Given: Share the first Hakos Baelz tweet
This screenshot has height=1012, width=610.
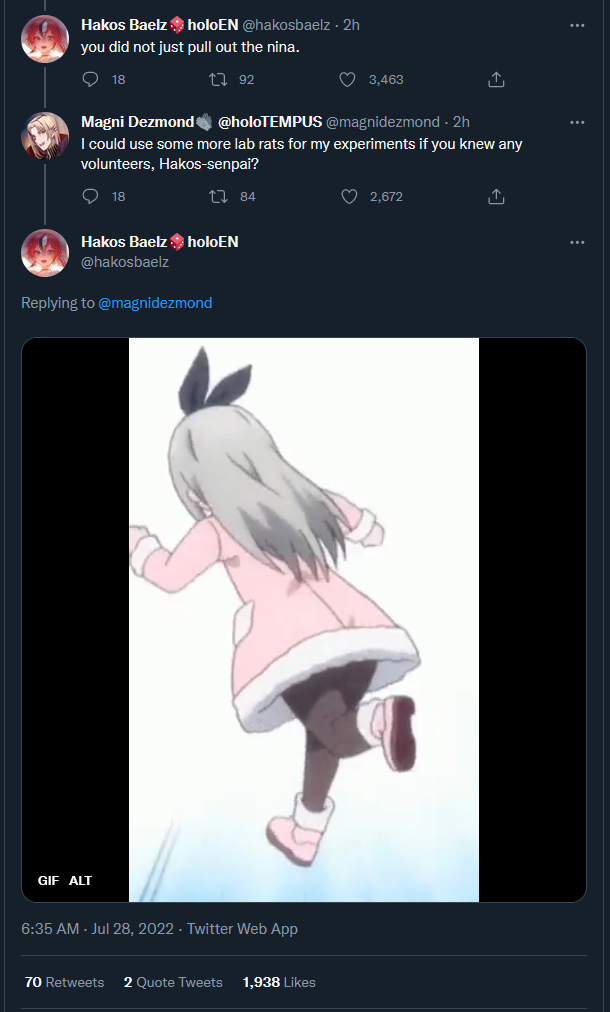Looking at the screenshot, I should 496,79.
